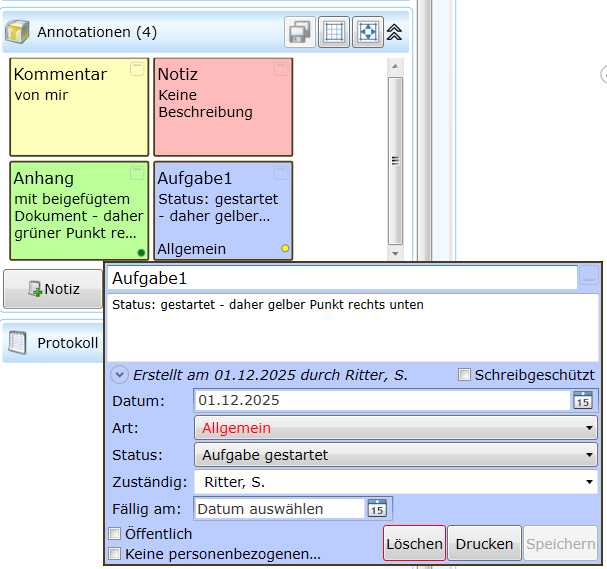Click the fit-to-view icon in Annotationen header
The image size is (607, 569).
(x=367, y=32)
